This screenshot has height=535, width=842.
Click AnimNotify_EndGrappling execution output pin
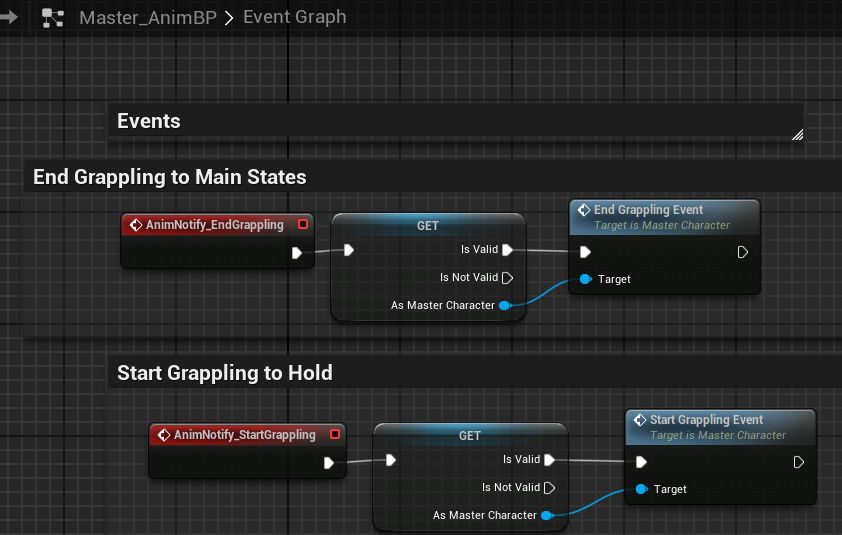[x=297, y=253]
